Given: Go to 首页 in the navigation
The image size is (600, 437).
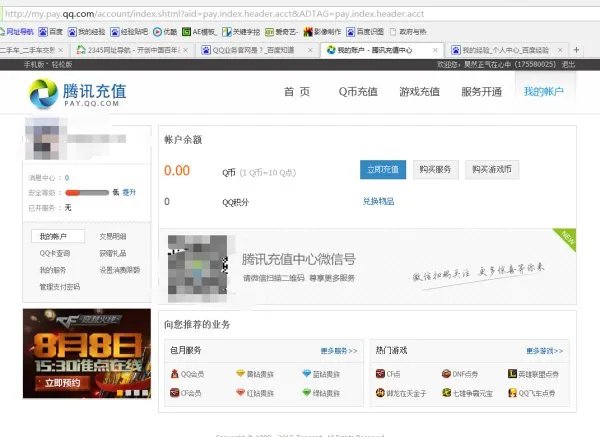Looking at the screenshot, I should pos(297,92).
